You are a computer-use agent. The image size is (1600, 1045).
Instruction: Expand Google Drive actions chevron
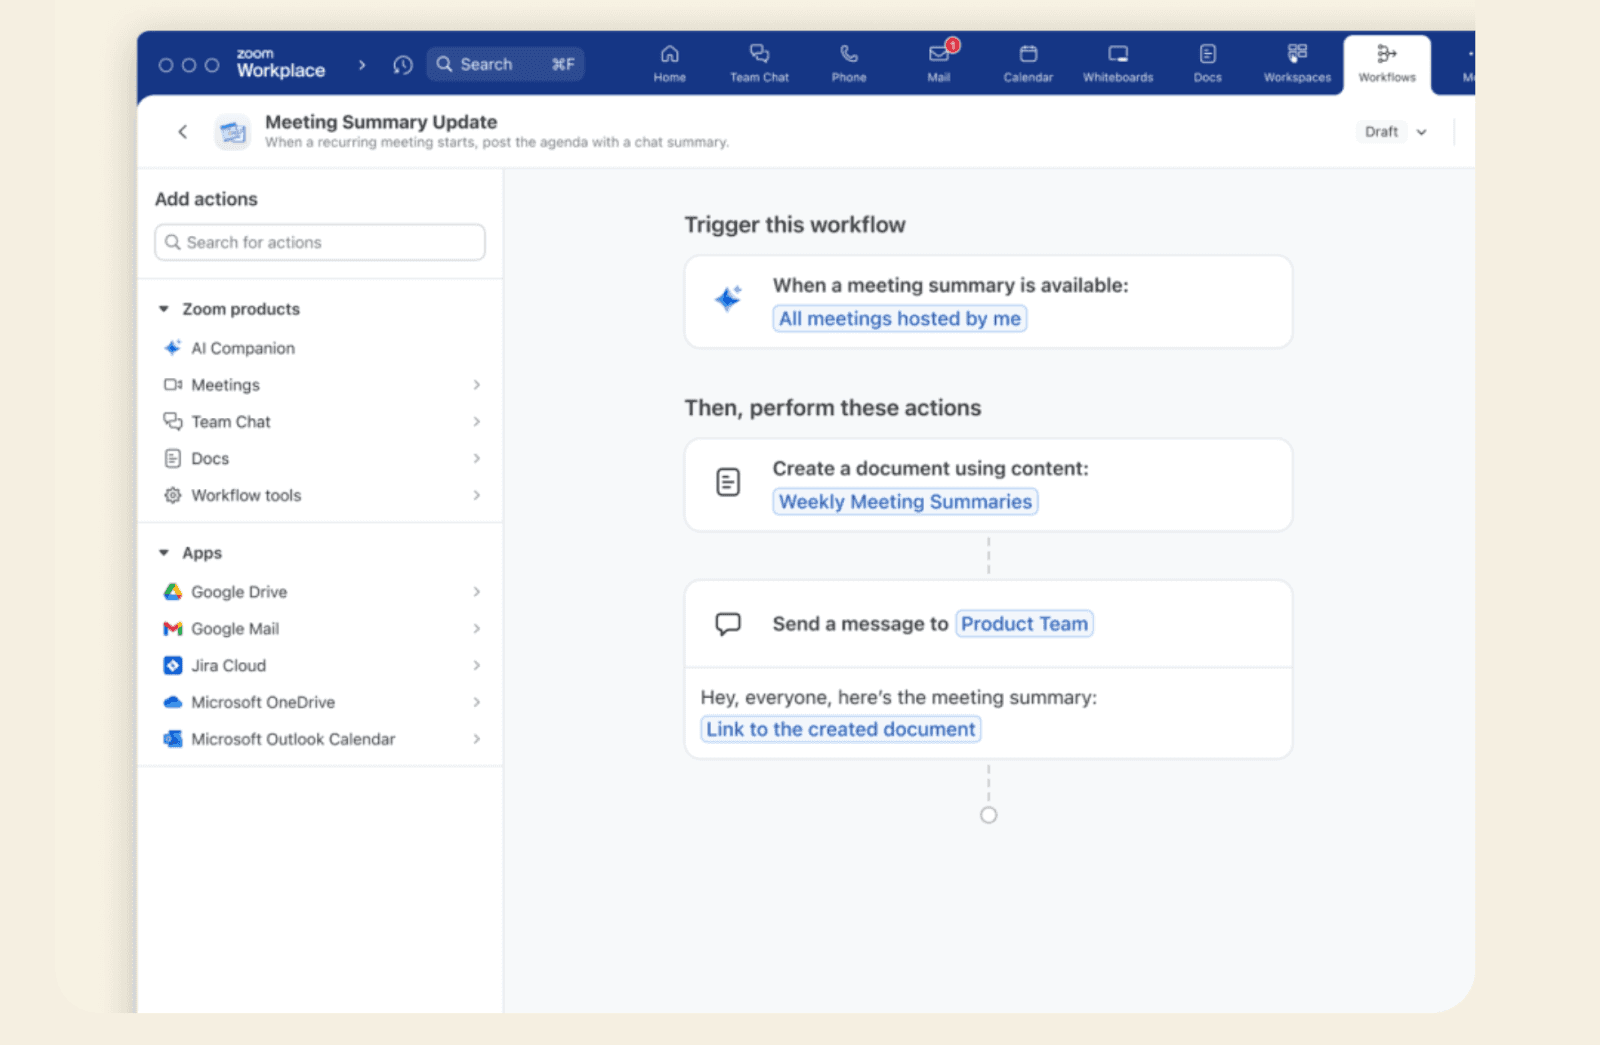(x=476, y=592)
